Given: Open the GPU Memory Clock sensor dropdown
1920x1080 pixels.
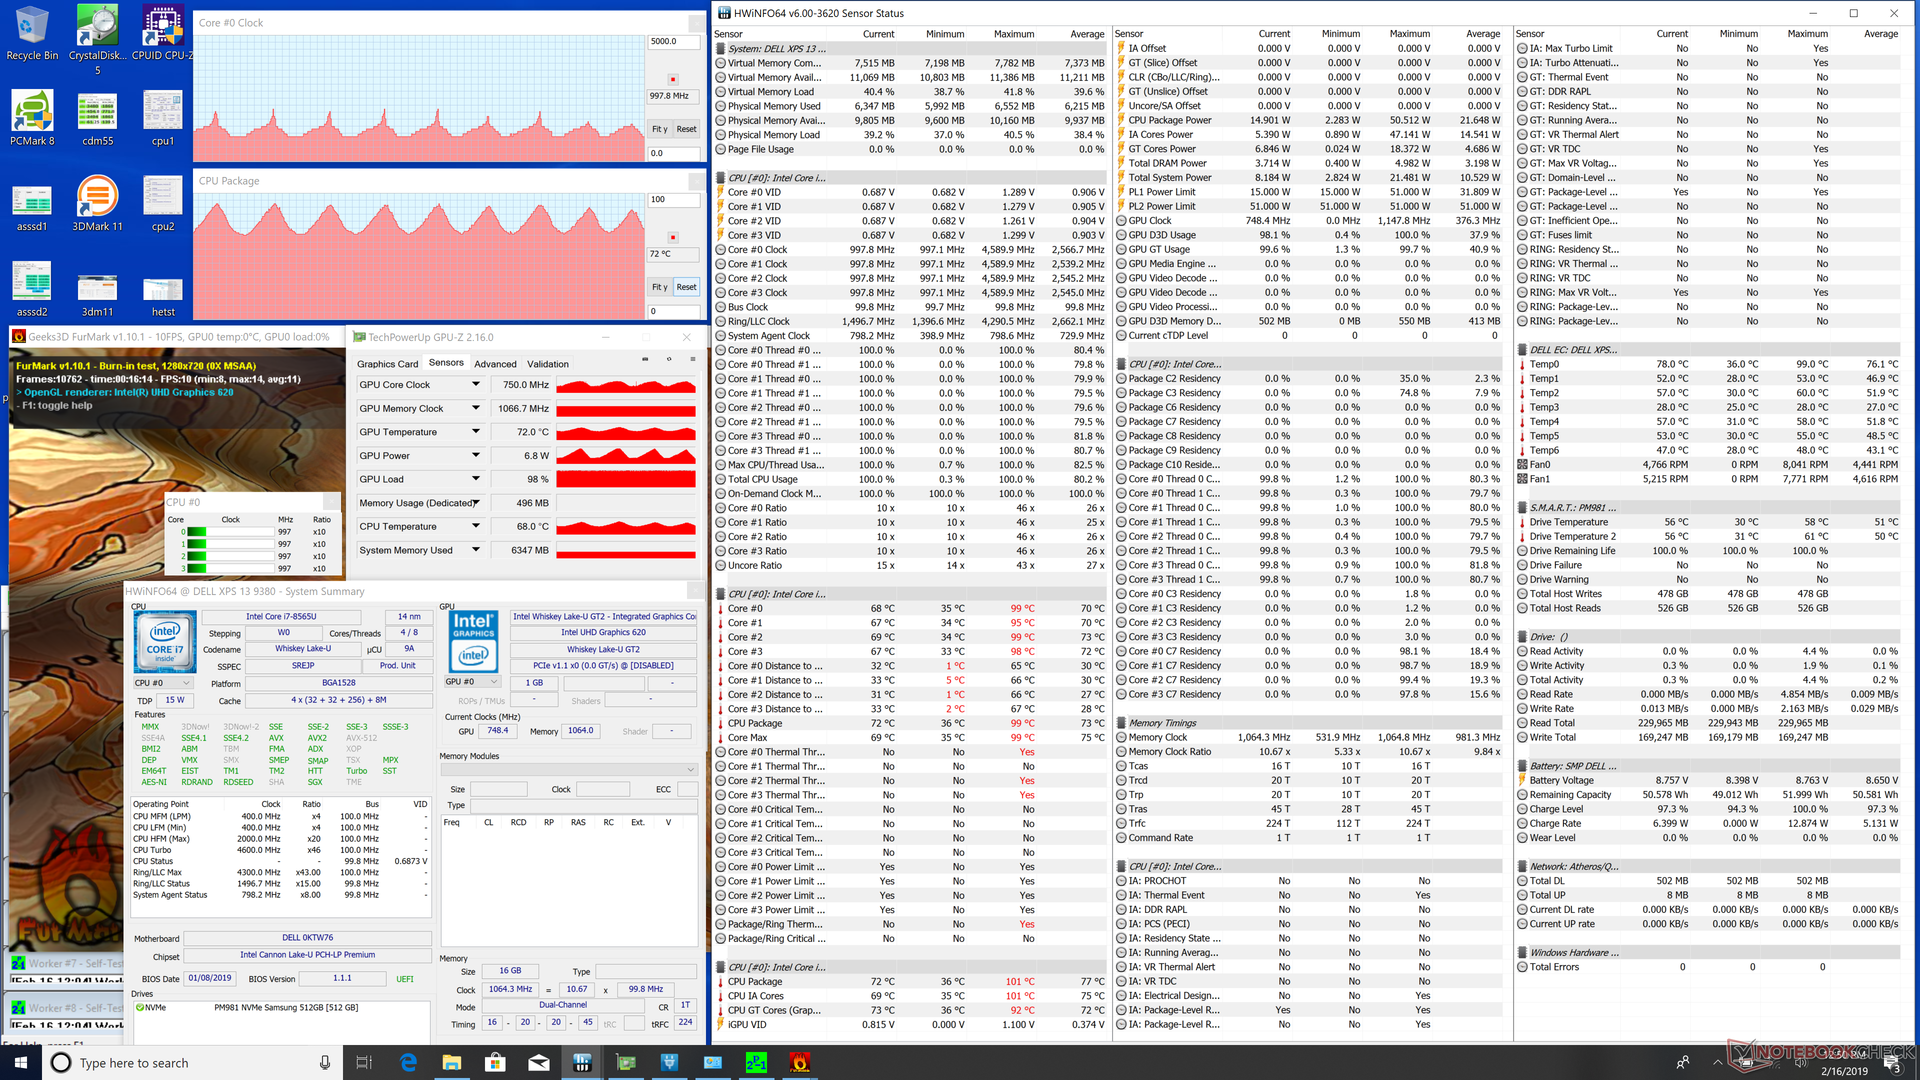Looking at the screenshot, I should pos(476,408).
